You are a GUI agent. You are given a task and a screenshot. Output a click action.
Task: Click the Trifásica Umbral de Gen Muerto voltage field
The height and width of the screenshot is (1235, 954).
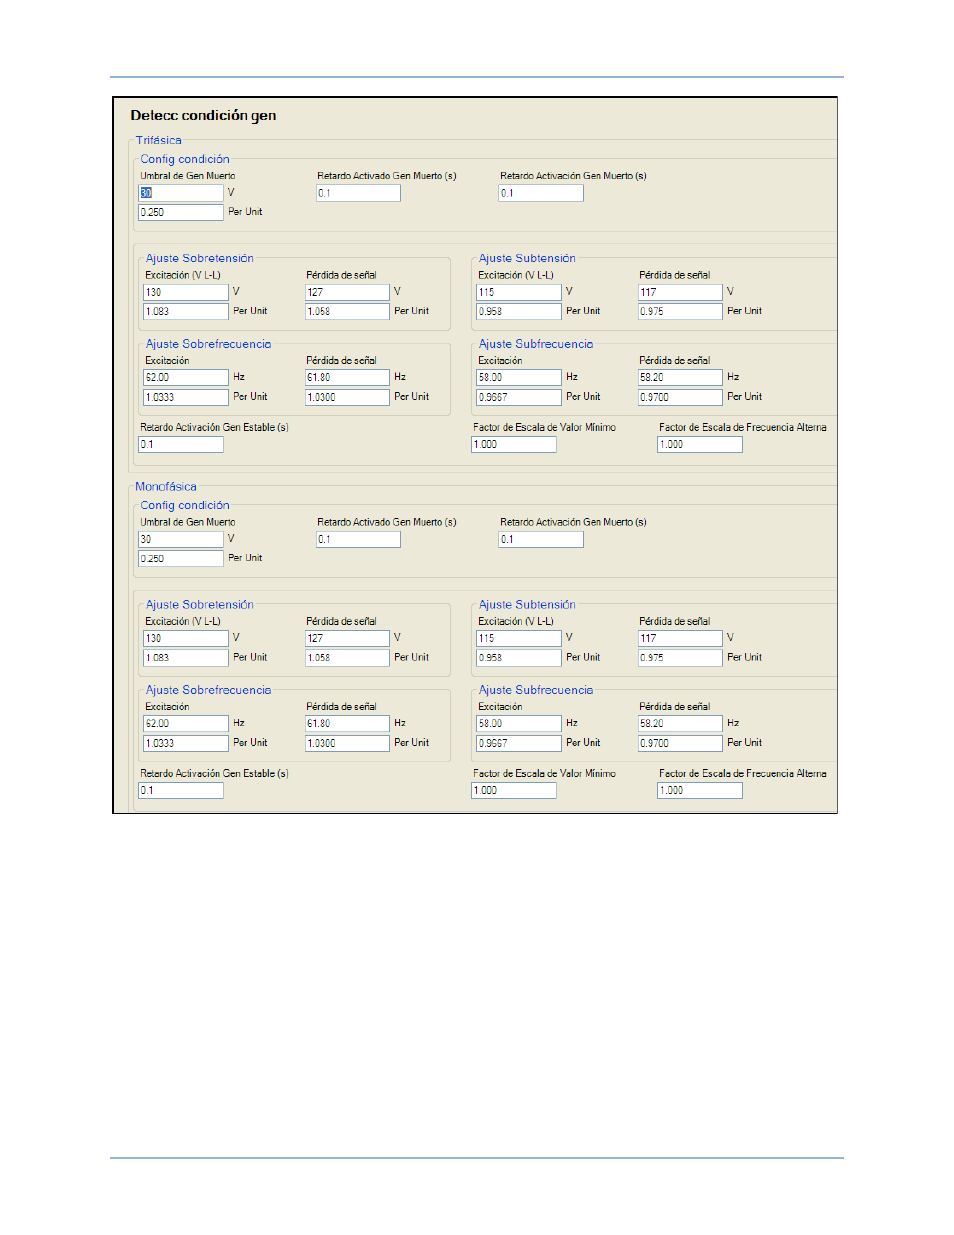click(181, 193)
